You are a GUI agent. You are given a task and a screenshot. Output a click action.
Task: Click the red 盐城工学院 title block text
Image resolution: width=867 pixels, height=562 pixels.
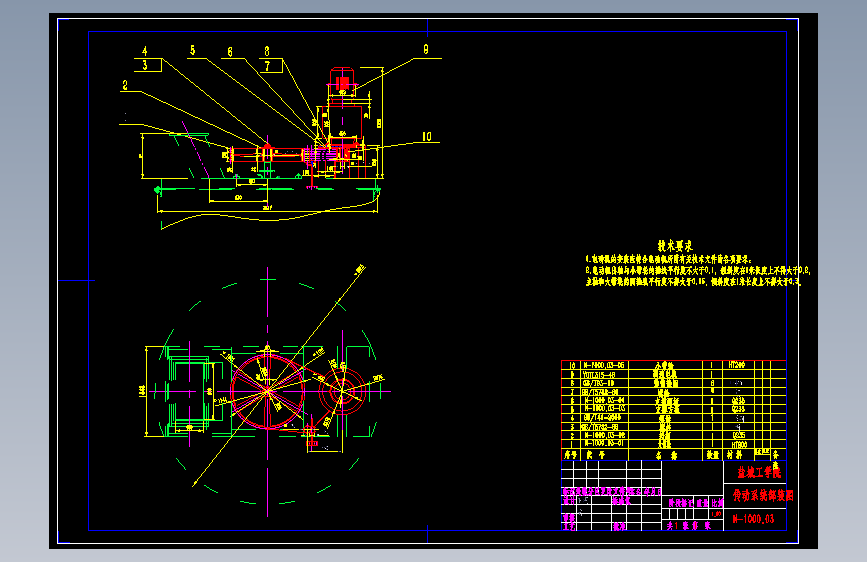tap(759, 472)
